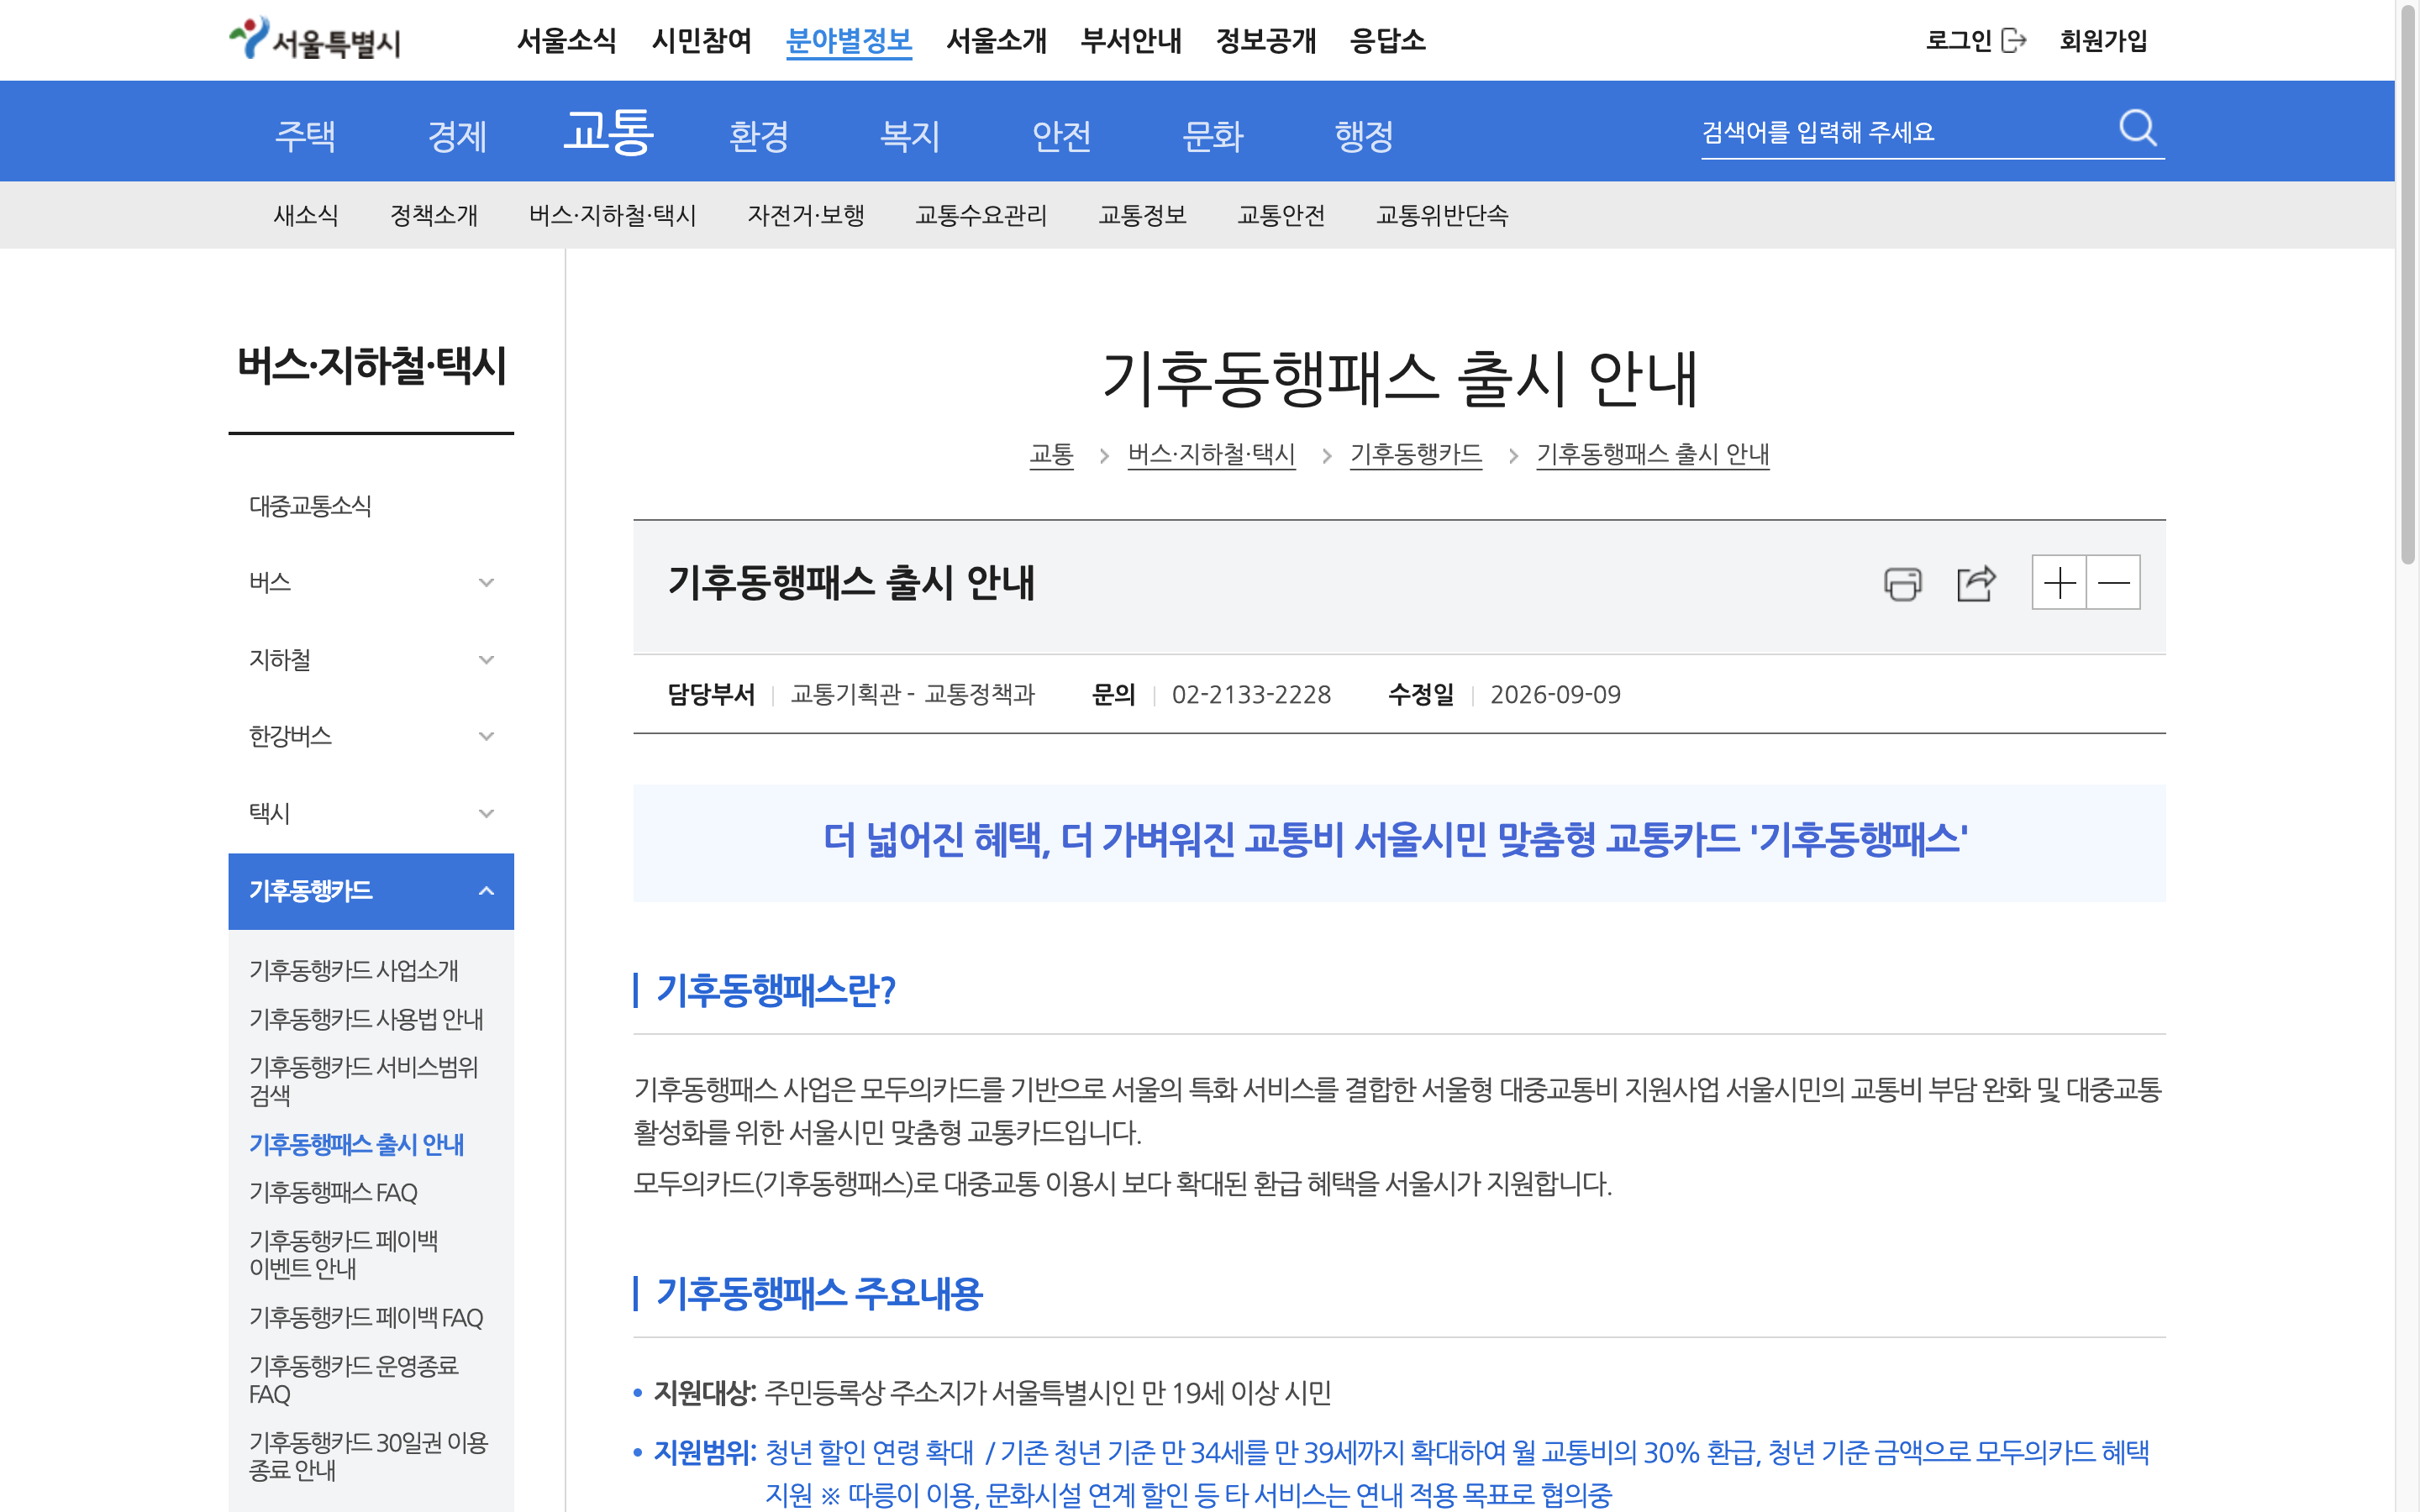Click the share icon
Image resolution: width=2420 pixels, height=1512 pixels.
point(1976,583)
